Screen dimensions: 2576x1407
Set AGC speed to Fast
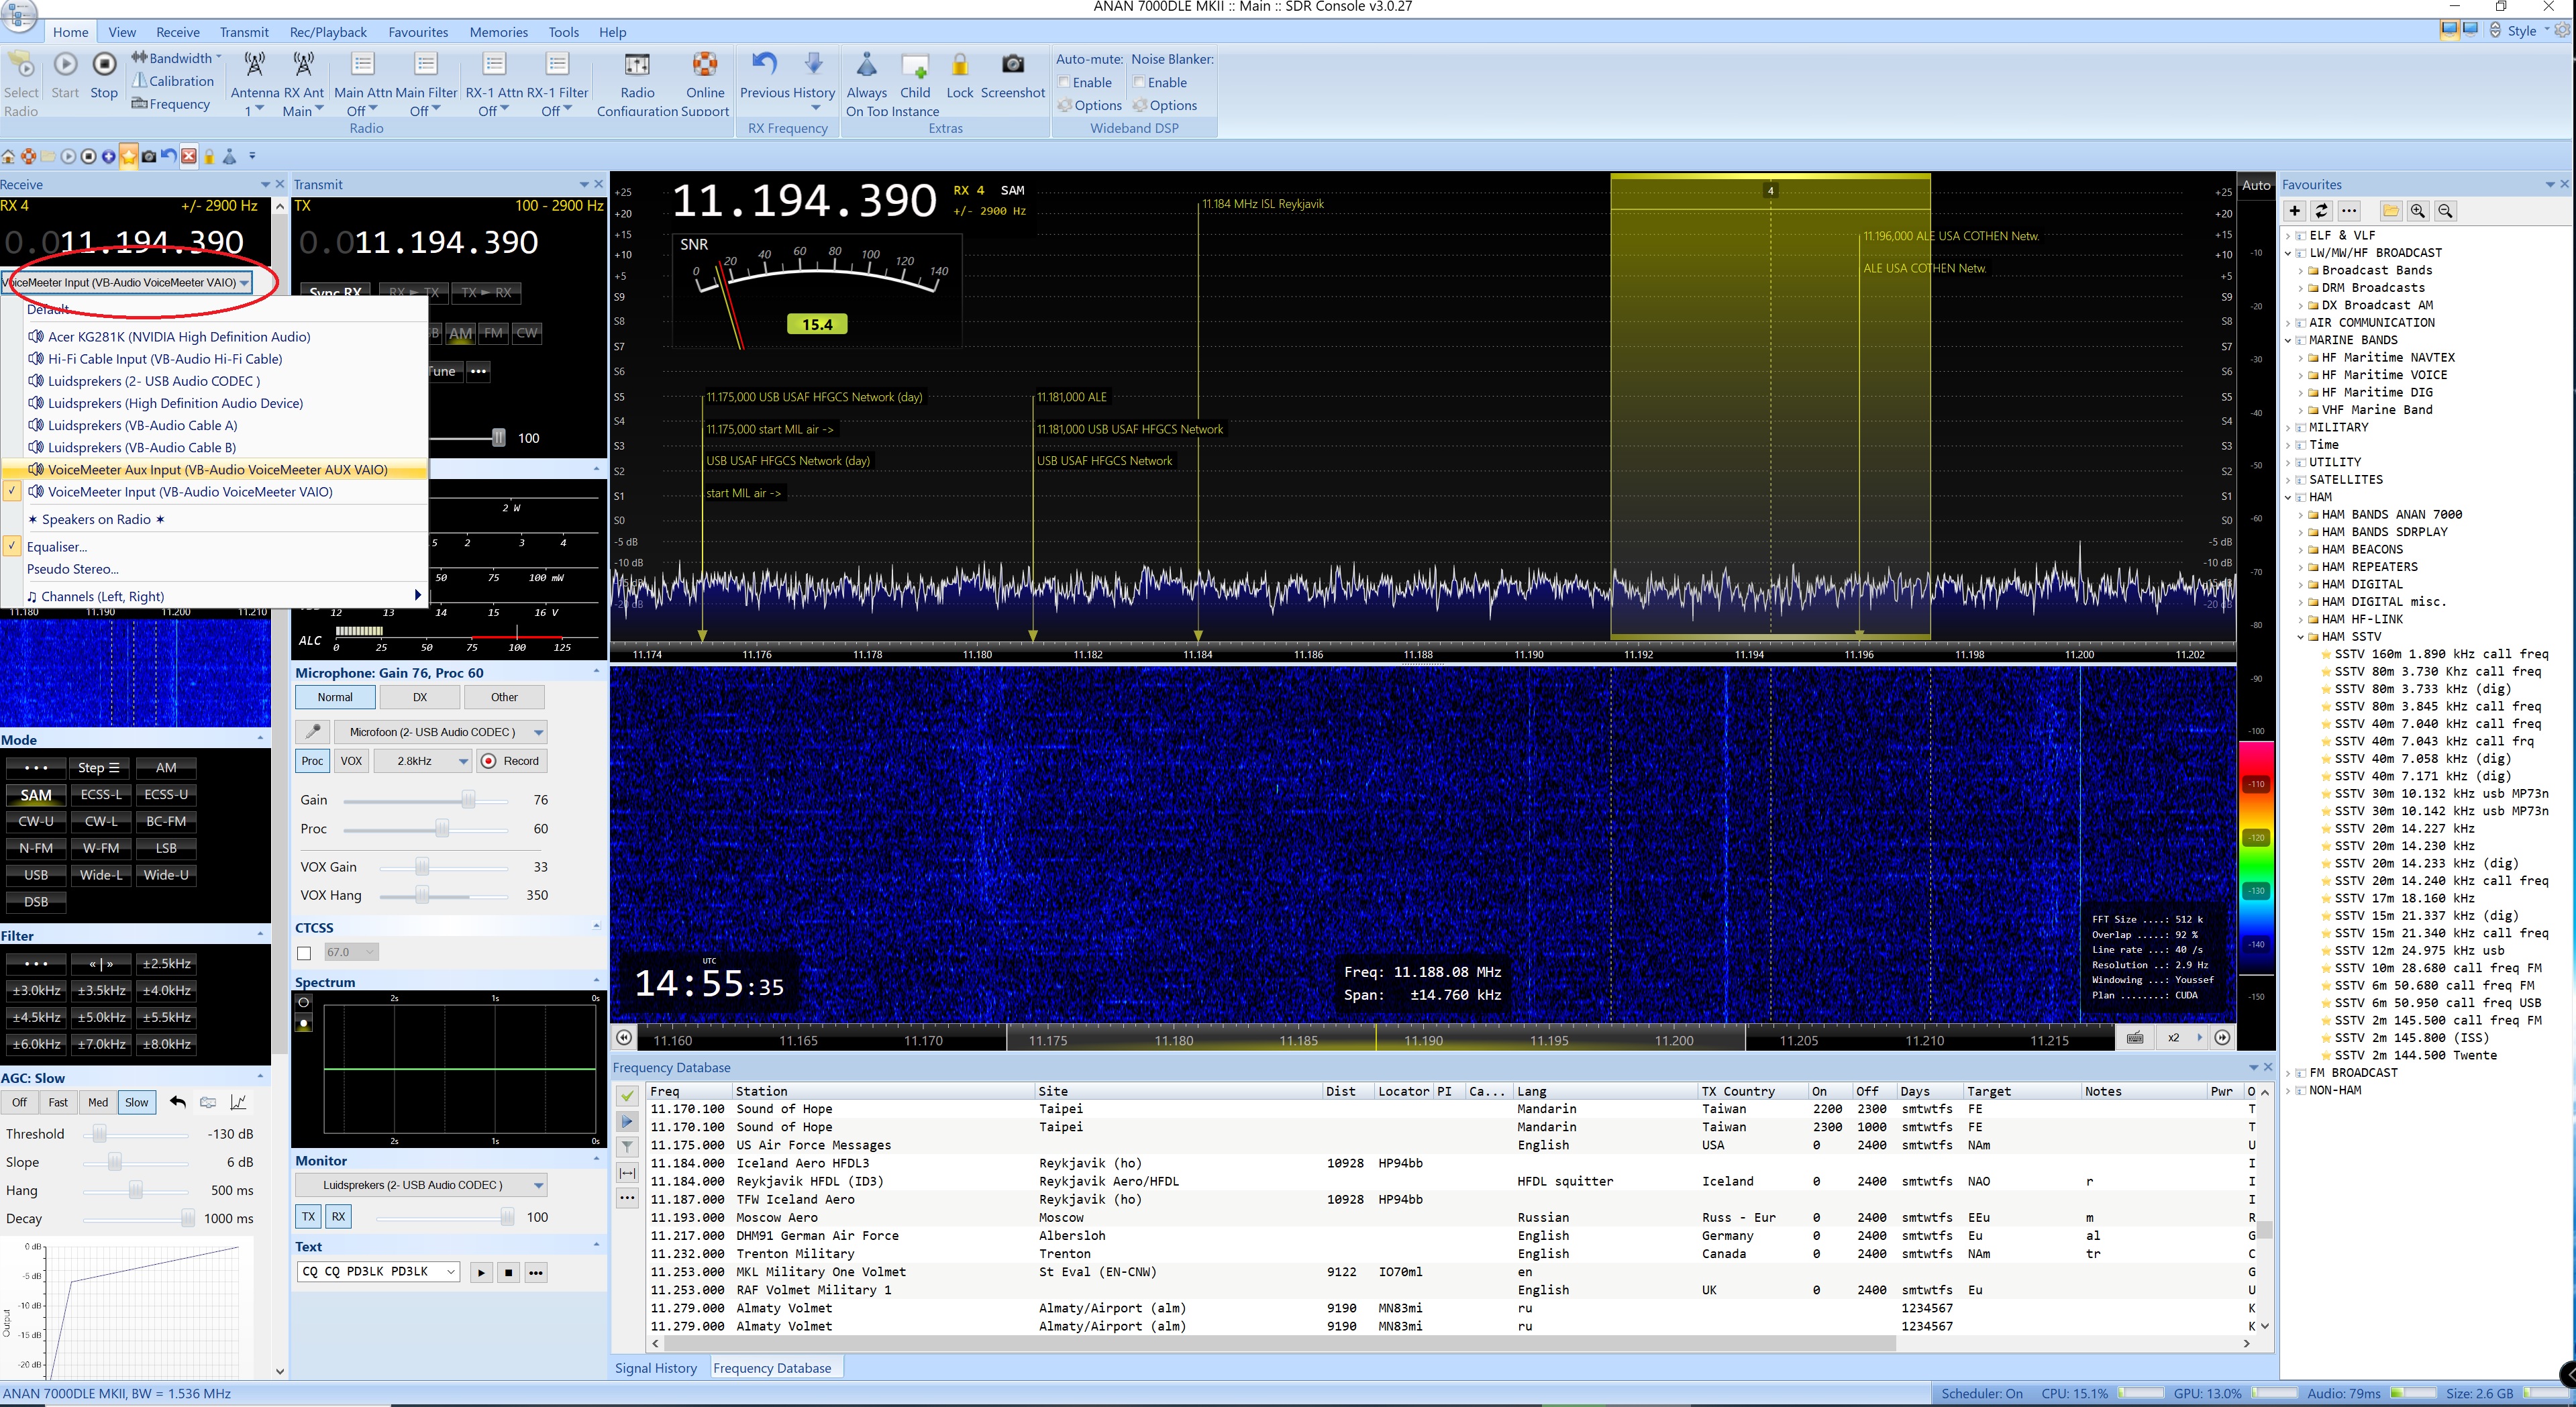point(58,1102)
